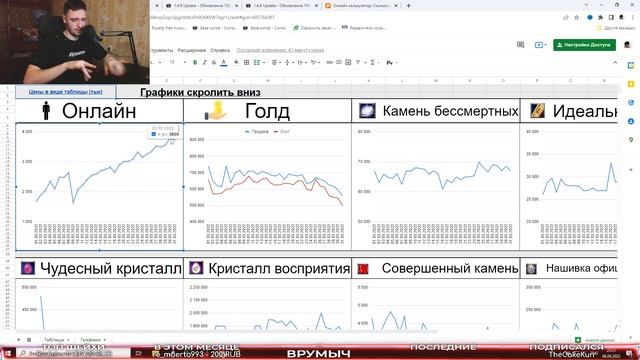Click the Windows taskbar search box
Screen dimensions: 640x360
[73, 353]
